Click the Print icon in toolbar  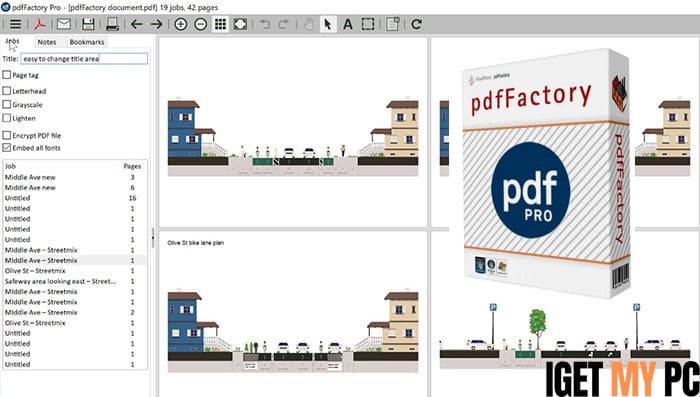tap(112, 24)
